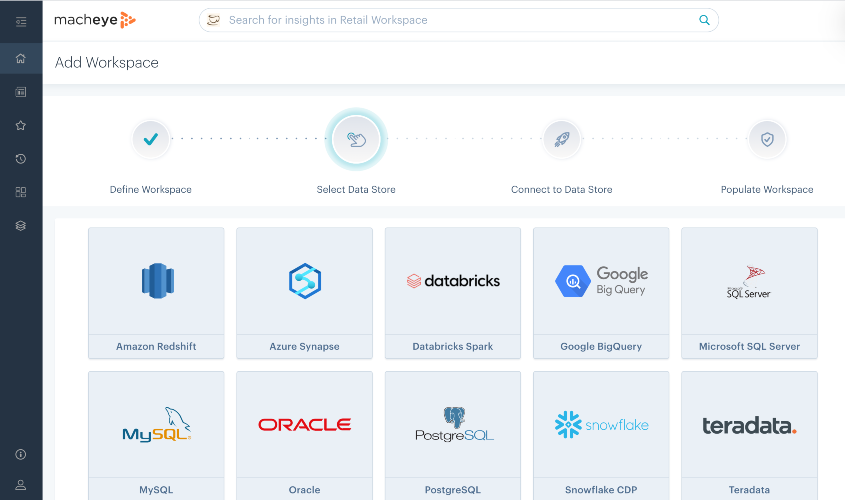Focus the Search for insights field
Image resolution: width=845 pixels, height=500 pixels.
459,20
